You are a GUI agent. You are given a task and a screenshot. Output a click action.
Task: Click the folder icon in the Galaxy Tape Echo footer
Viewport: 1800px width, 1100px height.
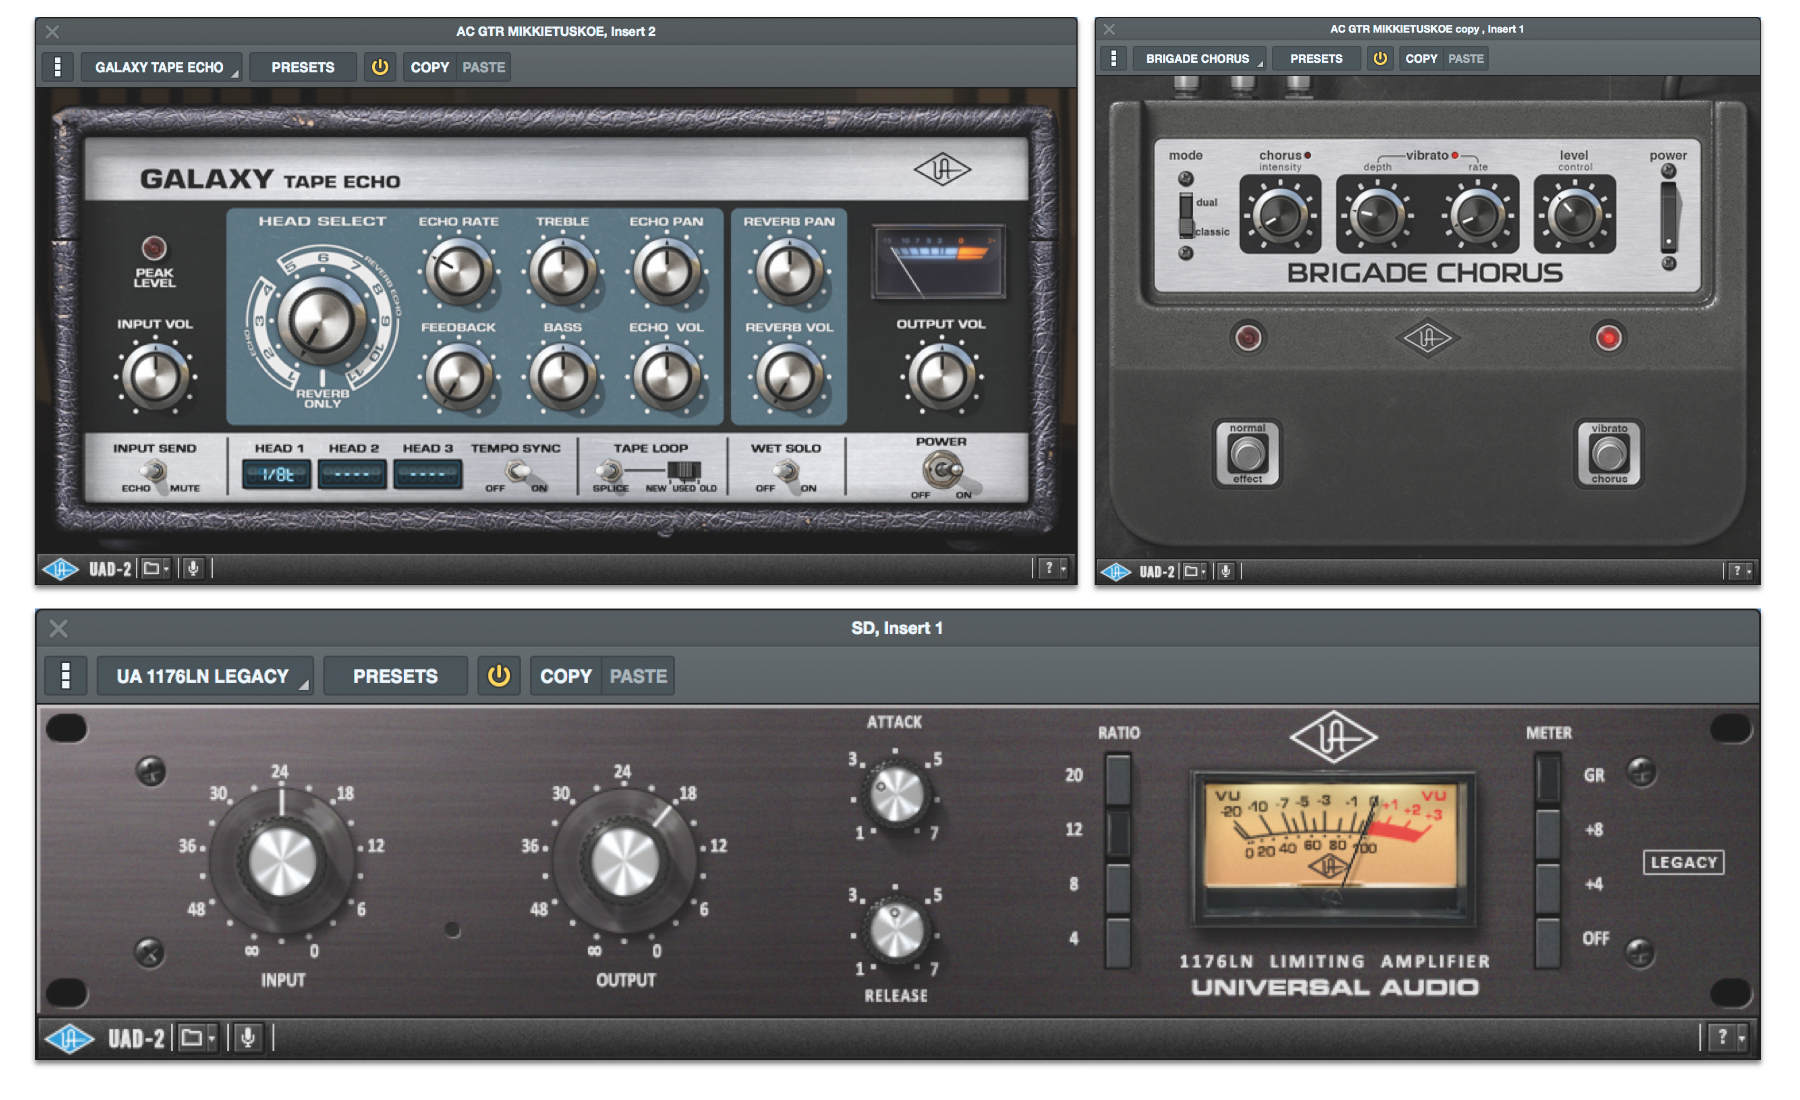(x=155, y=569)
